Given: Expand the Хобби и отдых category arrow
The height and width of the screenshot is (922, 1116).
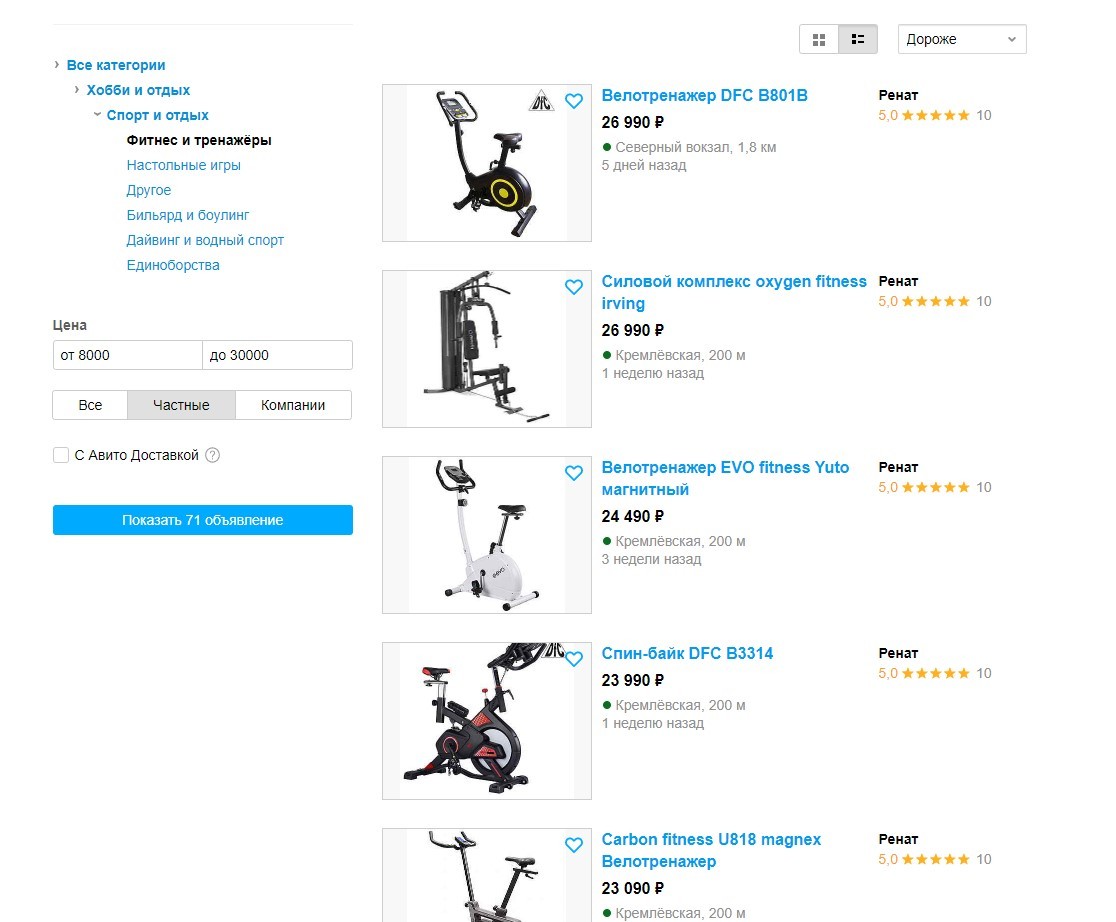Looking at the screenshot, I should coord(77,90).
